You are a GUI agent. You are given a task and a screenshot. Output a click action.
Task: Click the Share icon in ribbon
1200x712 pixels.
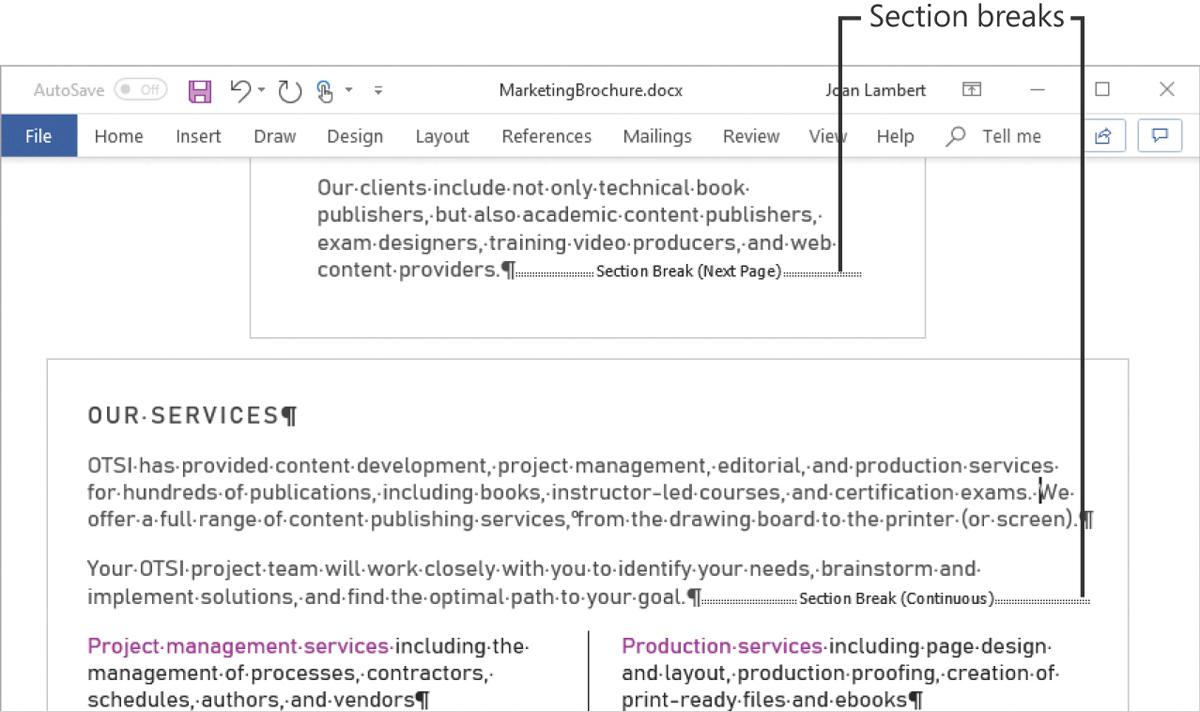[1104, 136]
